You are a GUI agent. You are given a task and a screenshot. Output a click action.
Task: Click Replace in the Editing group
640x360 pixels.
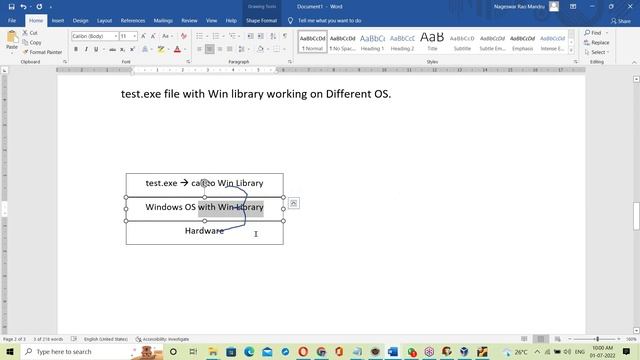(x=596, y=42)
